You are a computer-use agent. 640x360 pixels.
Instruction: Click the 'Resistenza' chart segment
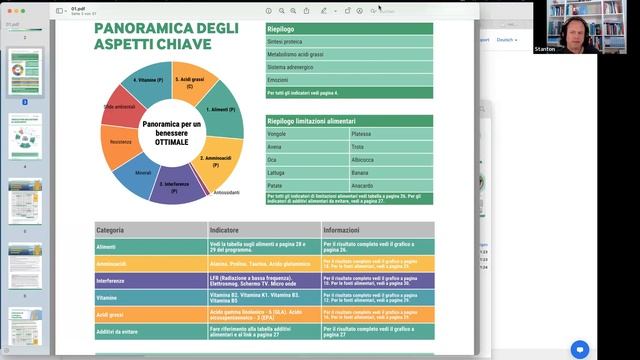pos(120,142)
